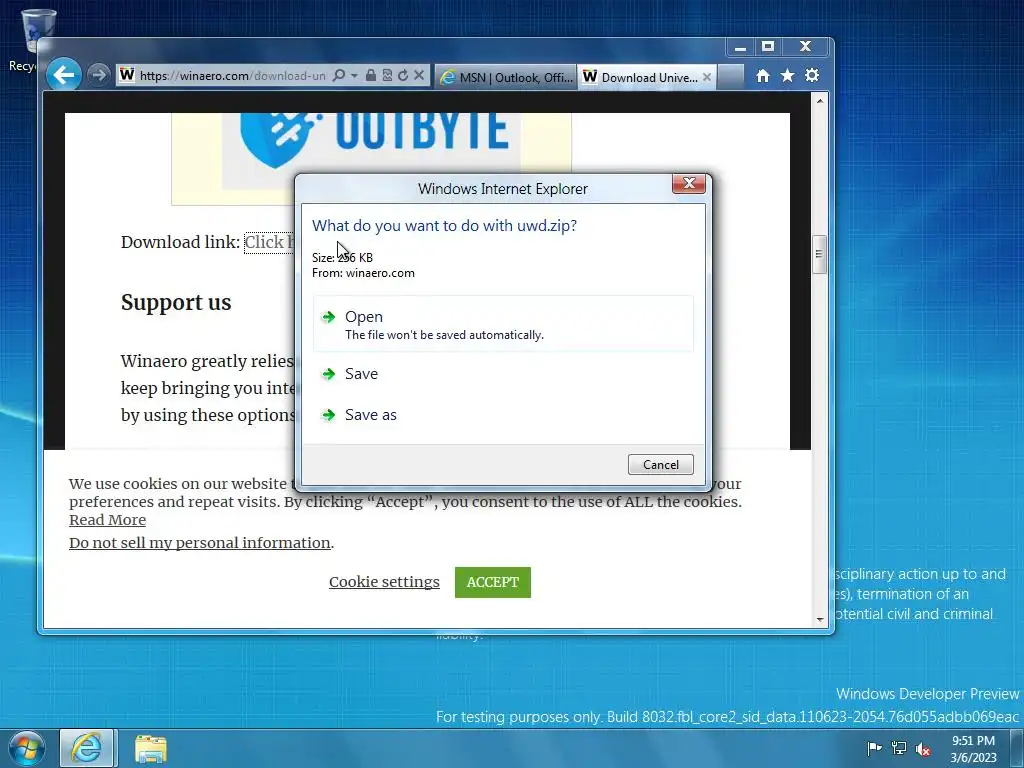Image resolution: width=1024 pixels, height=768 pixels.
Task: Close the Windows Internet Explorer dialog
Action: (x=688, y=184)
